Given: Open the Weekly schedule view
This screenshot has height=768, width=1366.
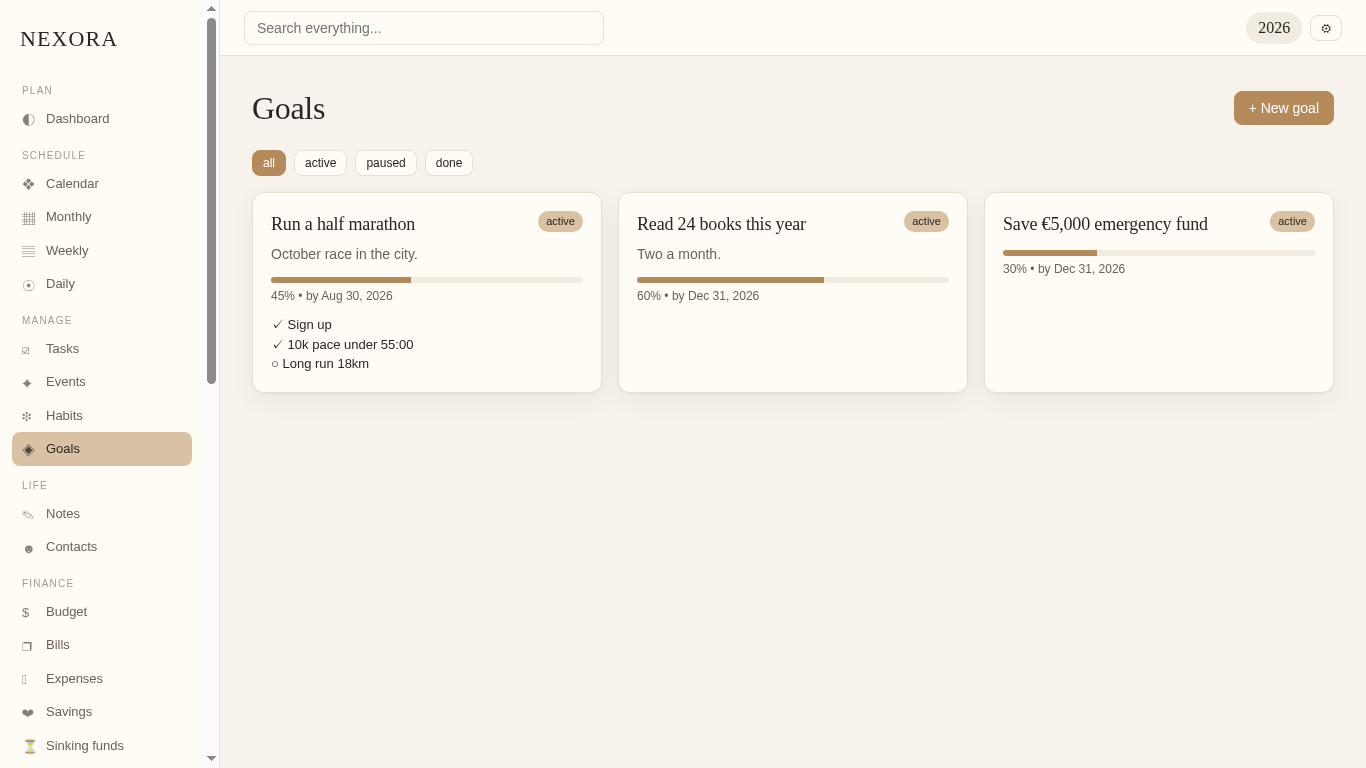Looking at the screenshot, I should click(102, 251).
